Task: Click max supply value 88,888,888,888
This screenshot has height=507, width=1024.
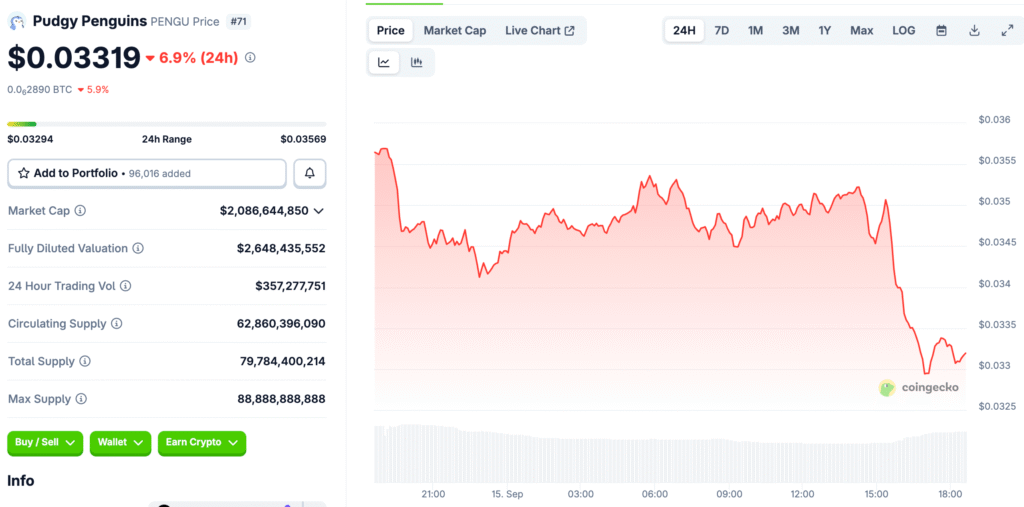Action: (283, 399)
